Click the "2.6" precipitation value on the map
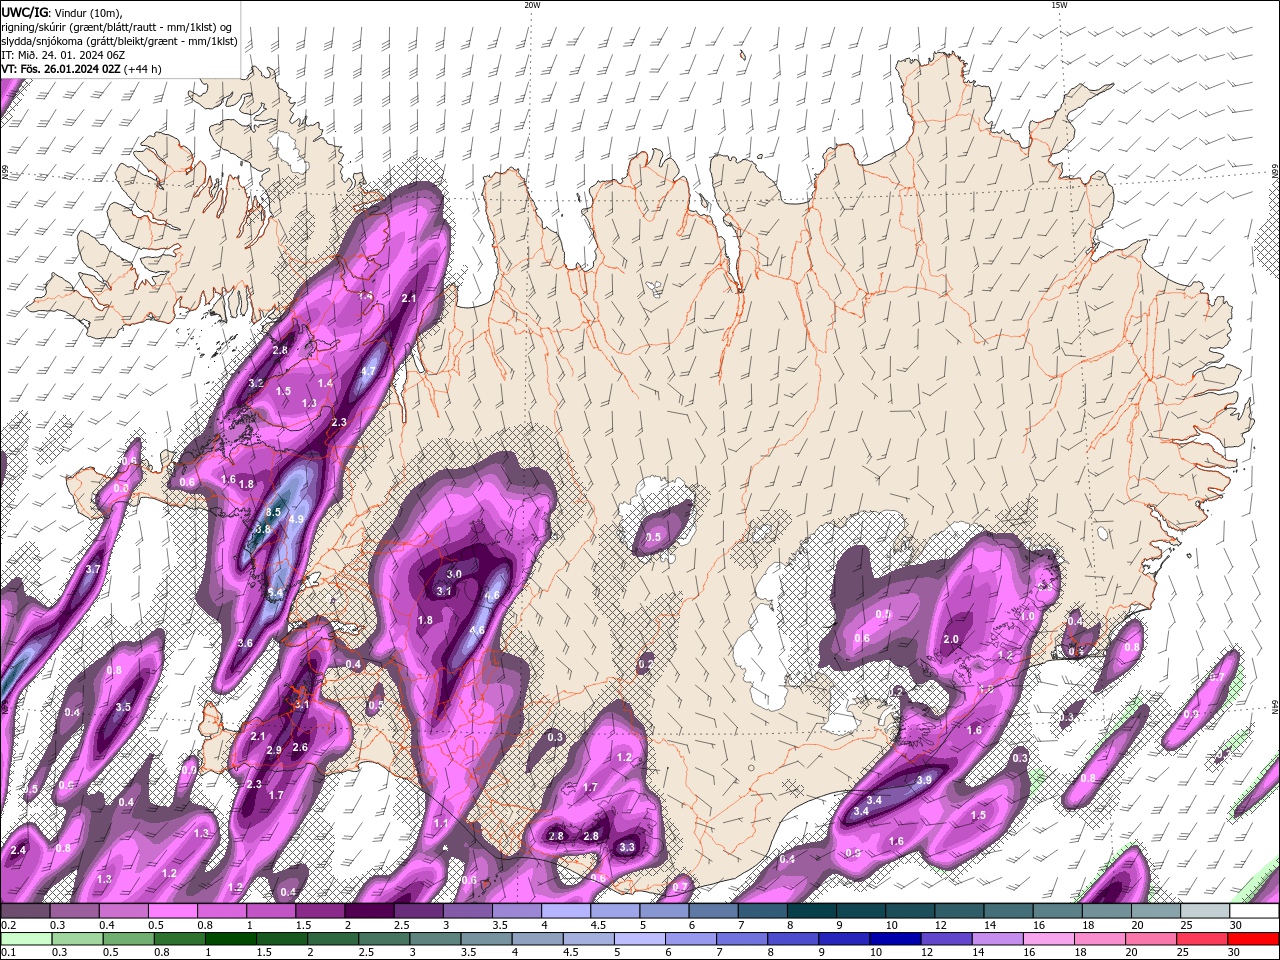Image resolution: width=1280 pixels, height=960 pixels. click(300, 747)
